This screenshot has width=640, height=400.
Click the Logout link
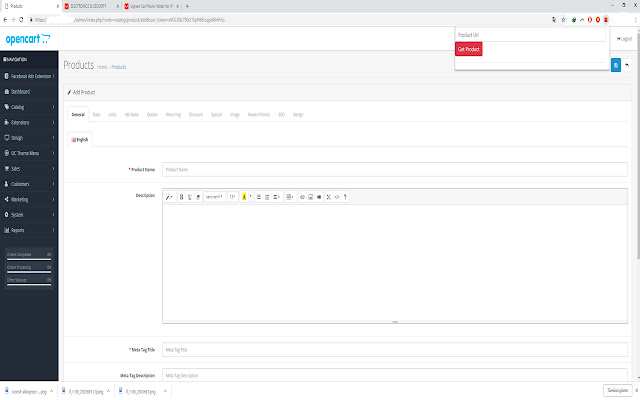[624, 39]
